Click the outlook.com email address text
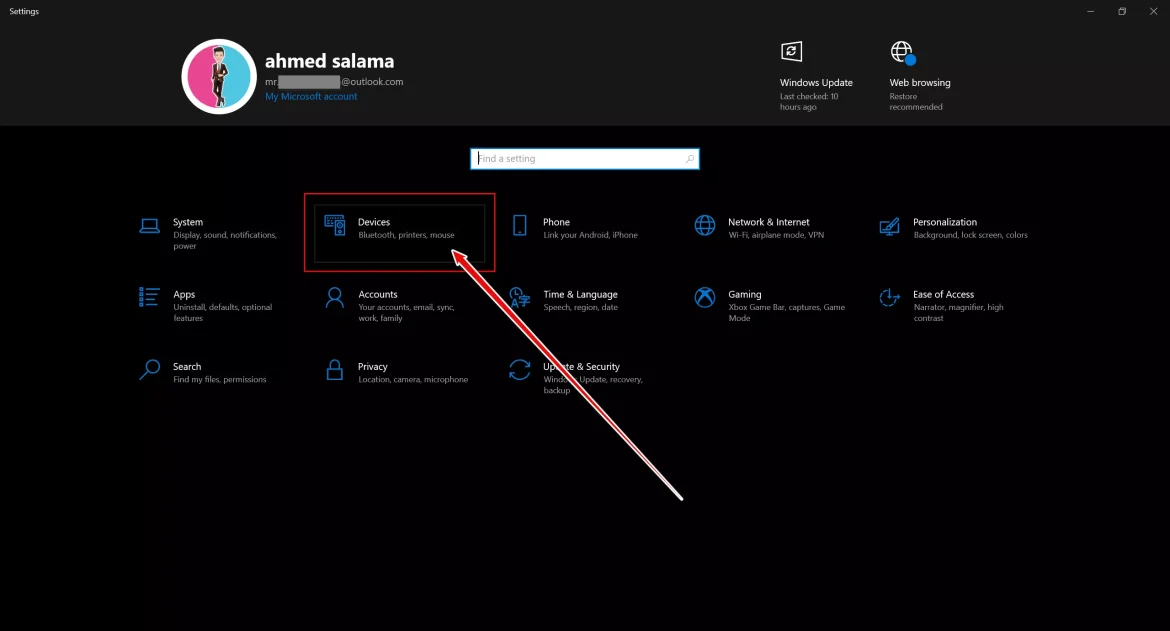The image size is (1170, 631). pos(334,82)
